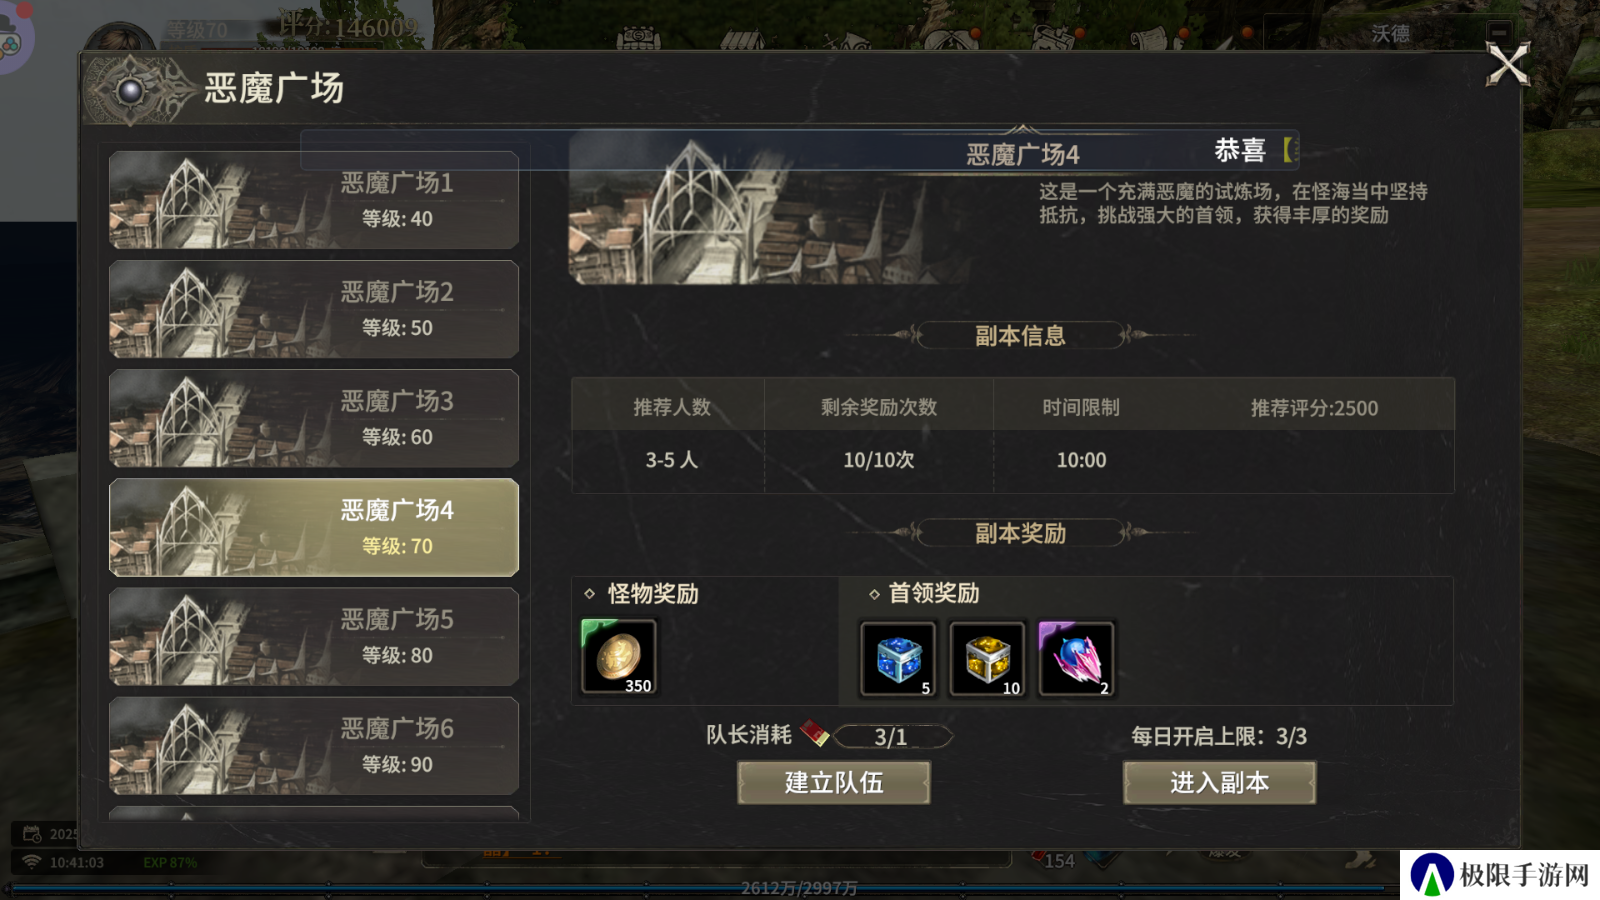
Task: Select 恶魔广场2 level 50 entry
Action: [314, 309]
